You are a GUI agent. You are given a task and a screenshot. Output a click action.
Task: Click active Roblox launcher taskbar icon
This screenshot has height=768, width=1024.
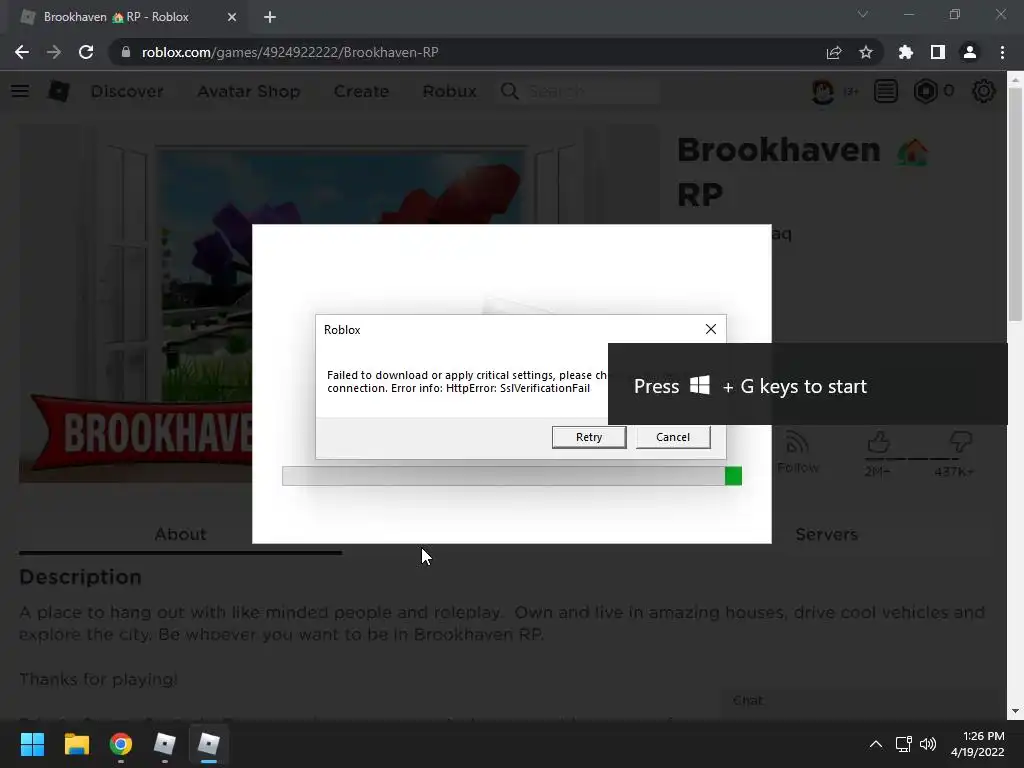point(209,744)
